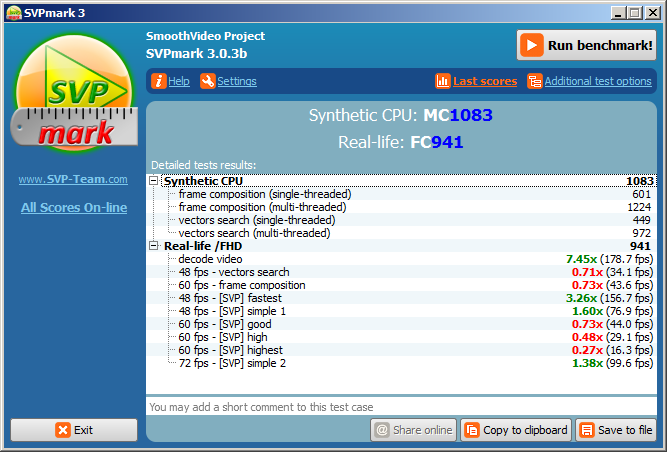Click the Run benchmark play icon

[532, 45]
